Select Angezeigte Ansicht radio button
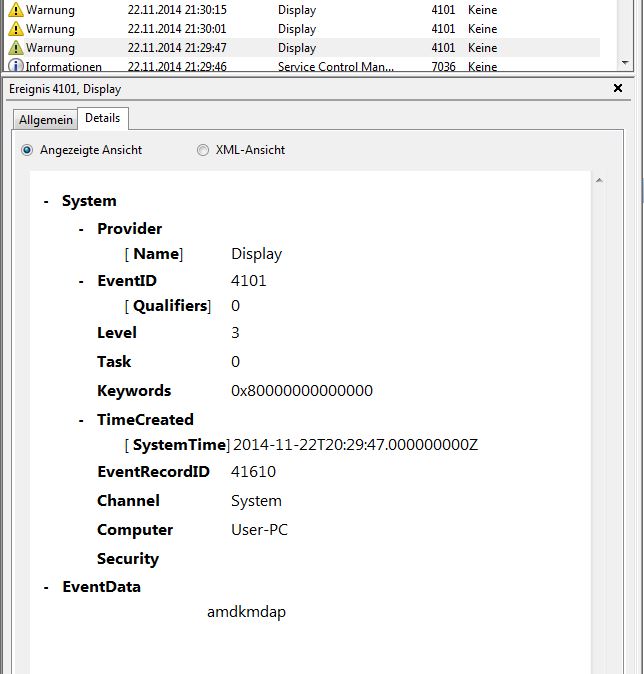Viewport: 644px width, 674px height. [27, 150]
